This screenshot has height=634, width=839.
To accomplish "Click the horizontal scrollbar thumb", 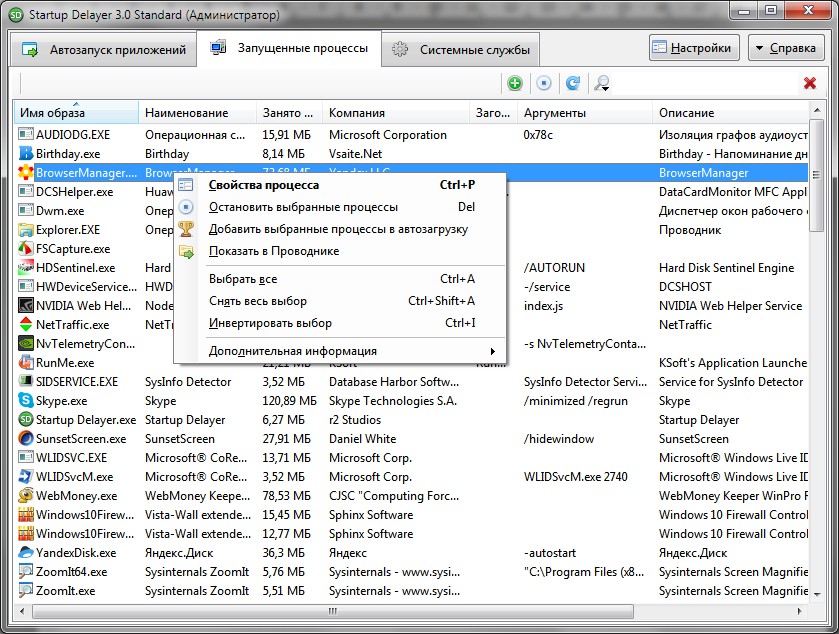I will (x=333, y=611).
